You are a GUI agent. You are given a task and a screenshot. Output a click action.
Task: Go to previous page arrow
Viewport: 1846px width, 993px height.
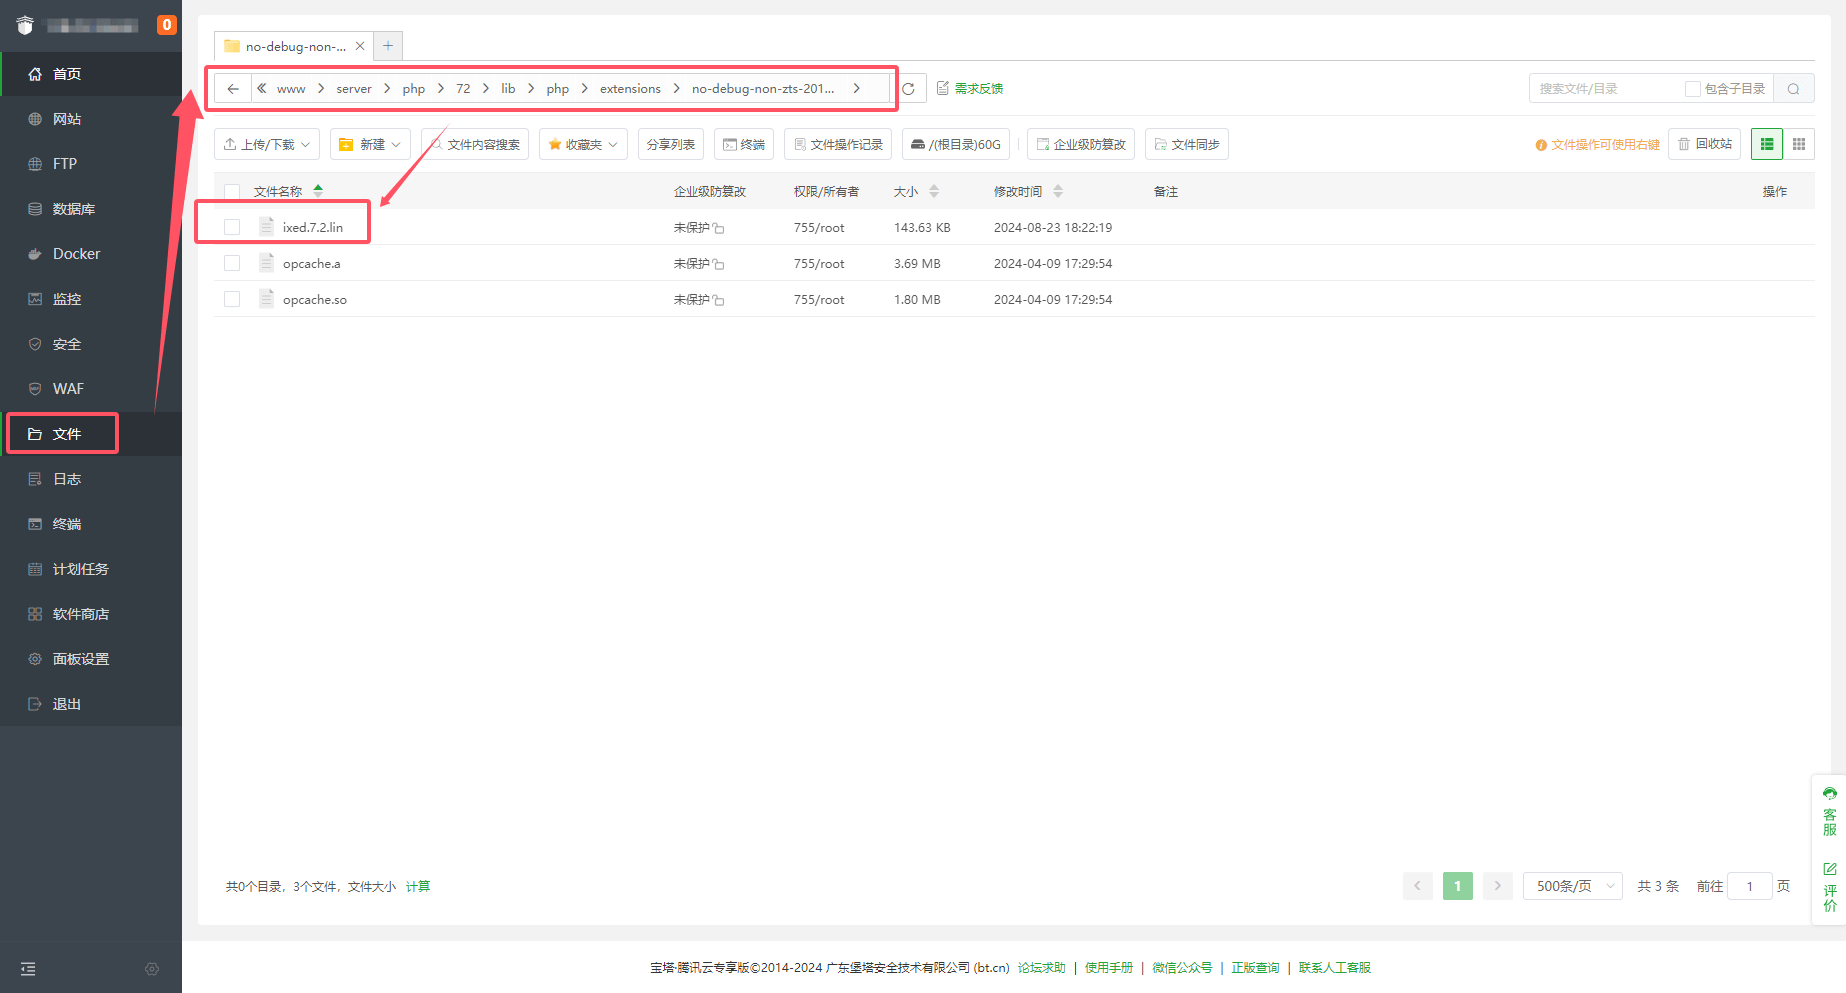1417,886
